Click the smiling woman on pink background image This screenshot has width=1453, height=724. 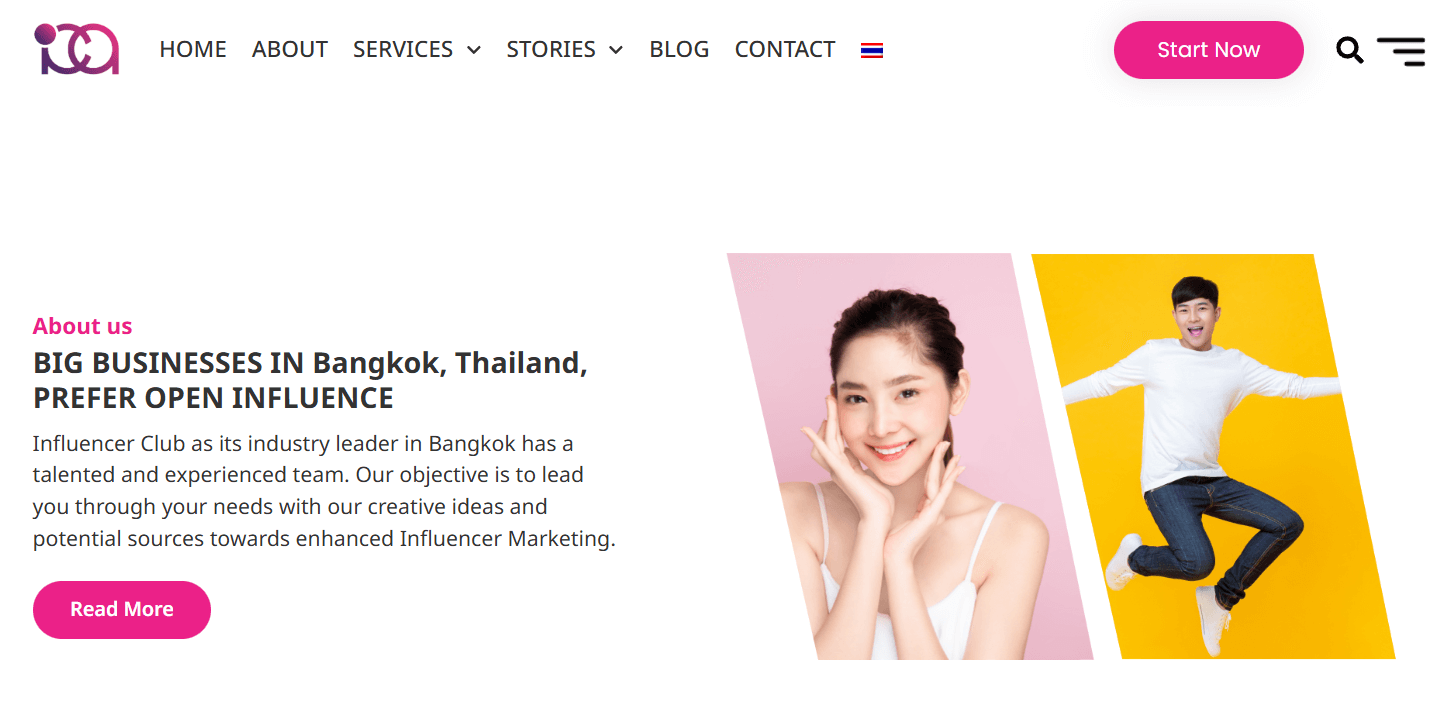coord(909,456)
